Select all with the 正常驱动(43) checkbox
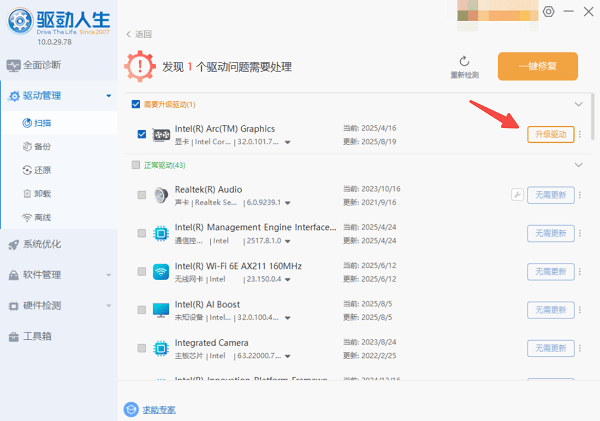600x421 pixels. (136, 164)
